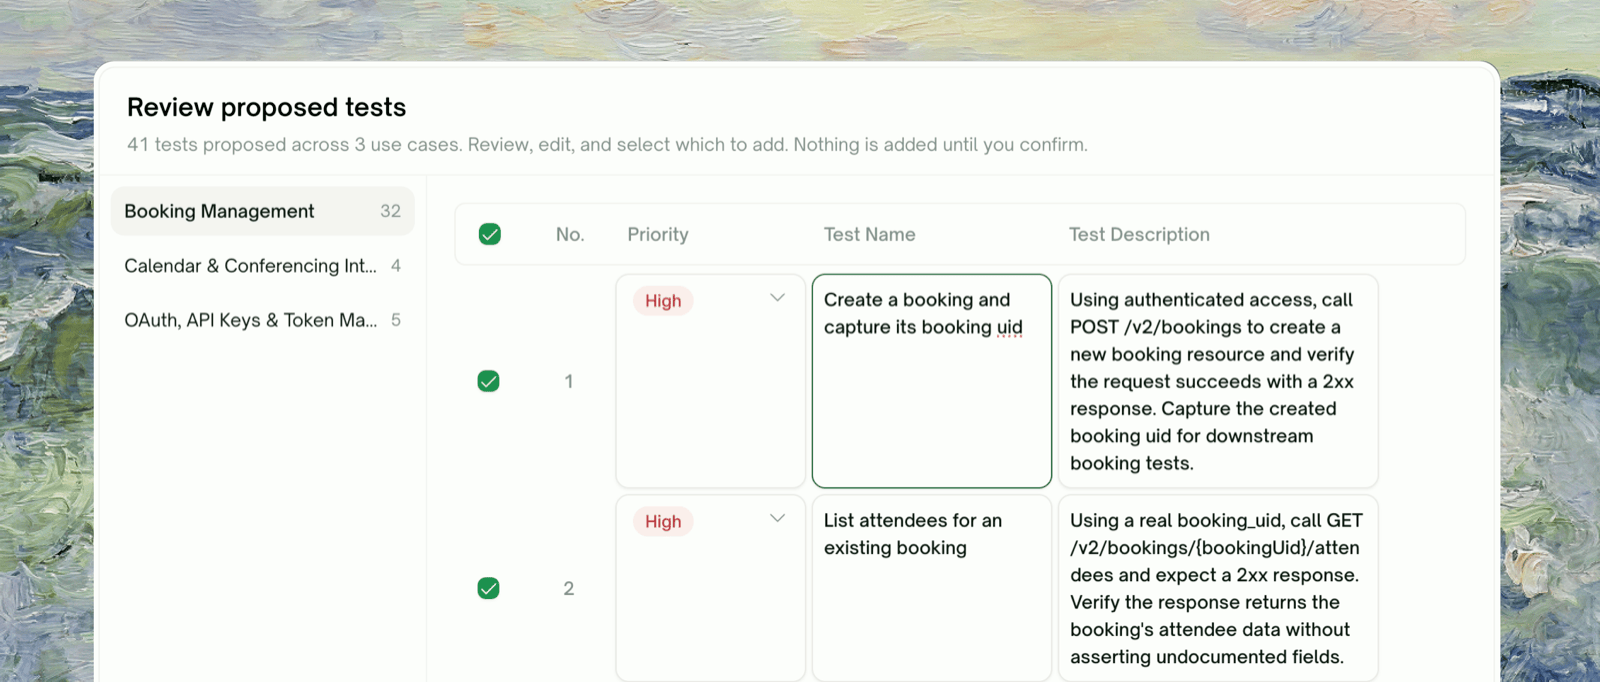Edit the test name 'Create a booking and capture its booking uid'
This screenshot has height=682, width=1600.
[x=932, y=381]
